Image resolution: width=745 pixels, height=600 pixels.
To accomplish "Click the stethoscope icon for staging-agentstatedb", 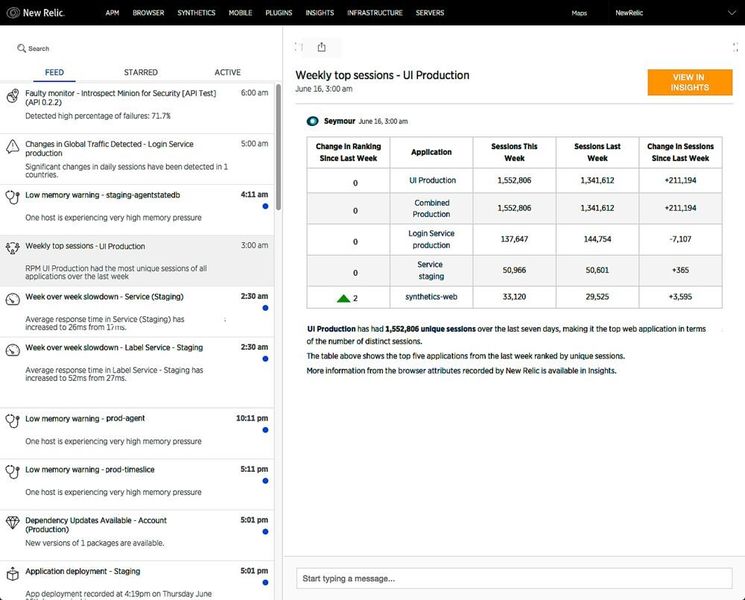I will pos(12,197).
